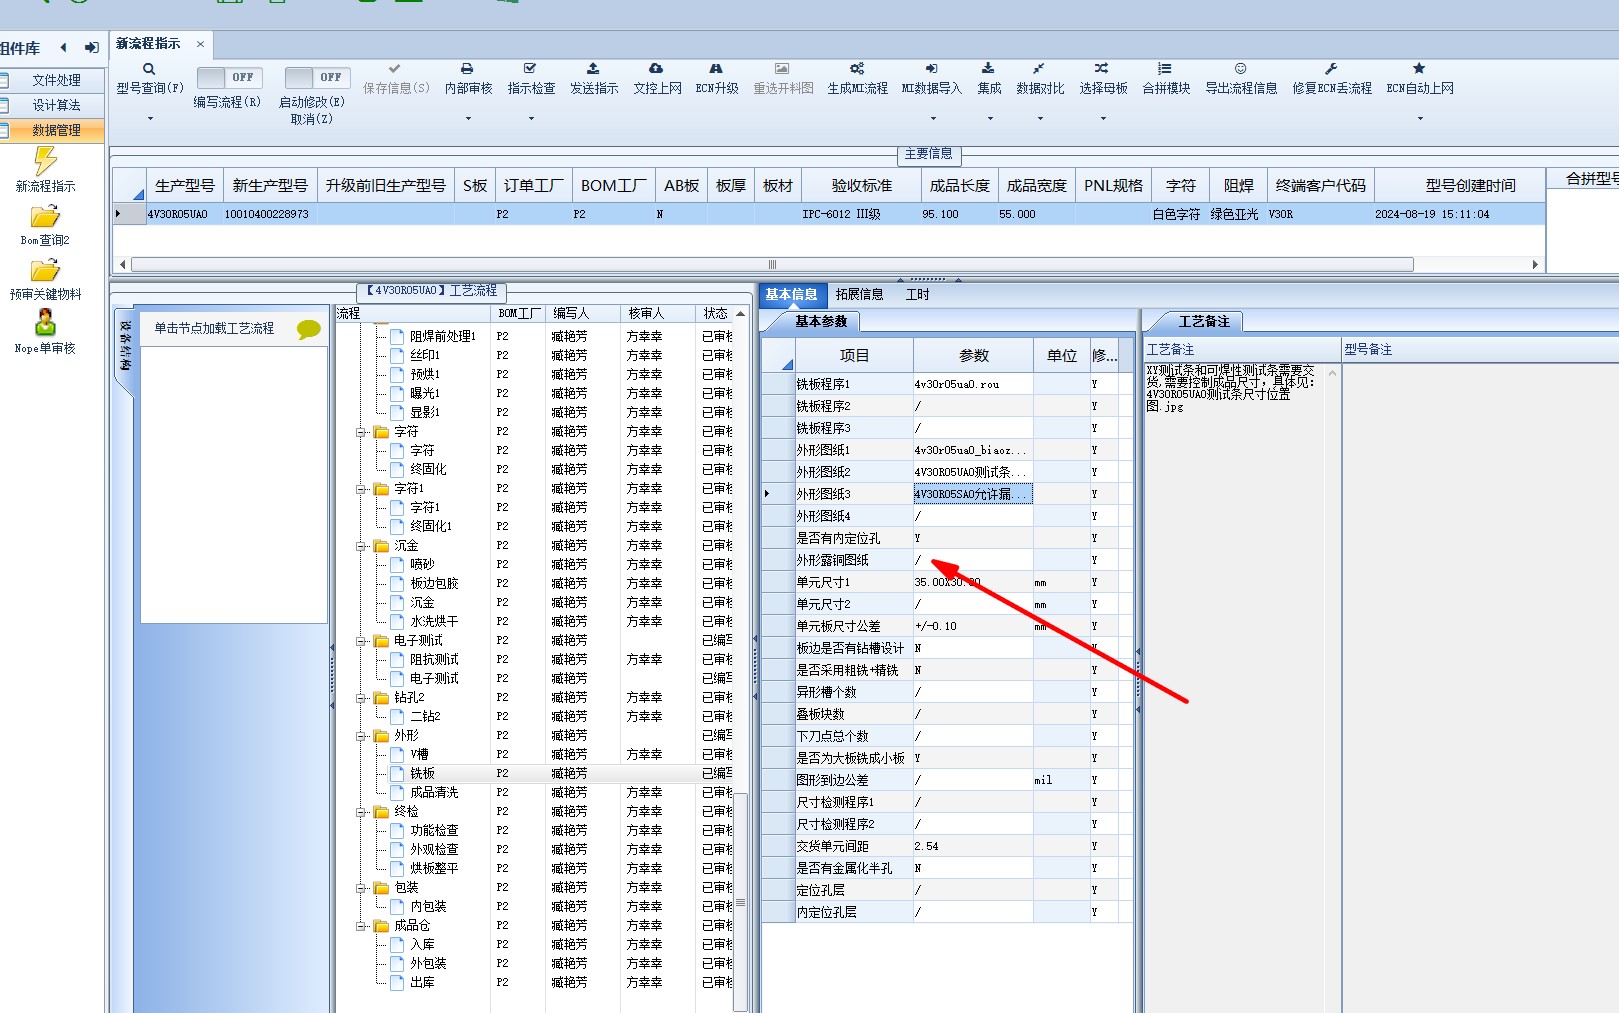Open the MI数据导入 dropdown arrow
1619x1013 pixels.
click(x=931, y=118)
